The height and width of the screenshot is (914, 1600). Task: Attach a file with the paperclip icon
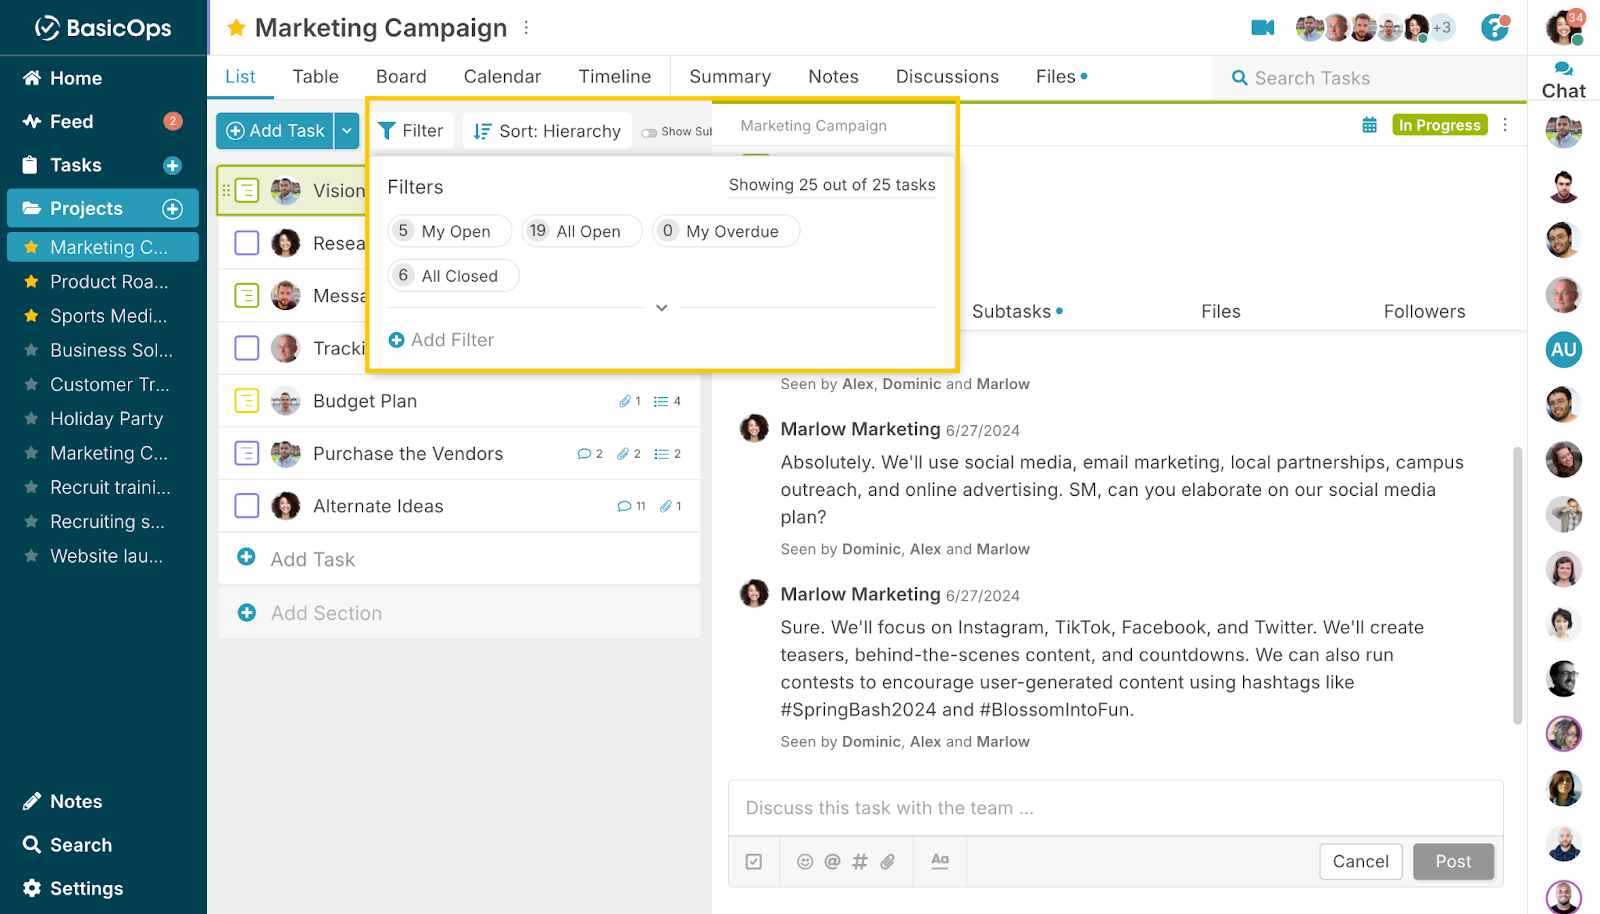[x=889, y=861]
